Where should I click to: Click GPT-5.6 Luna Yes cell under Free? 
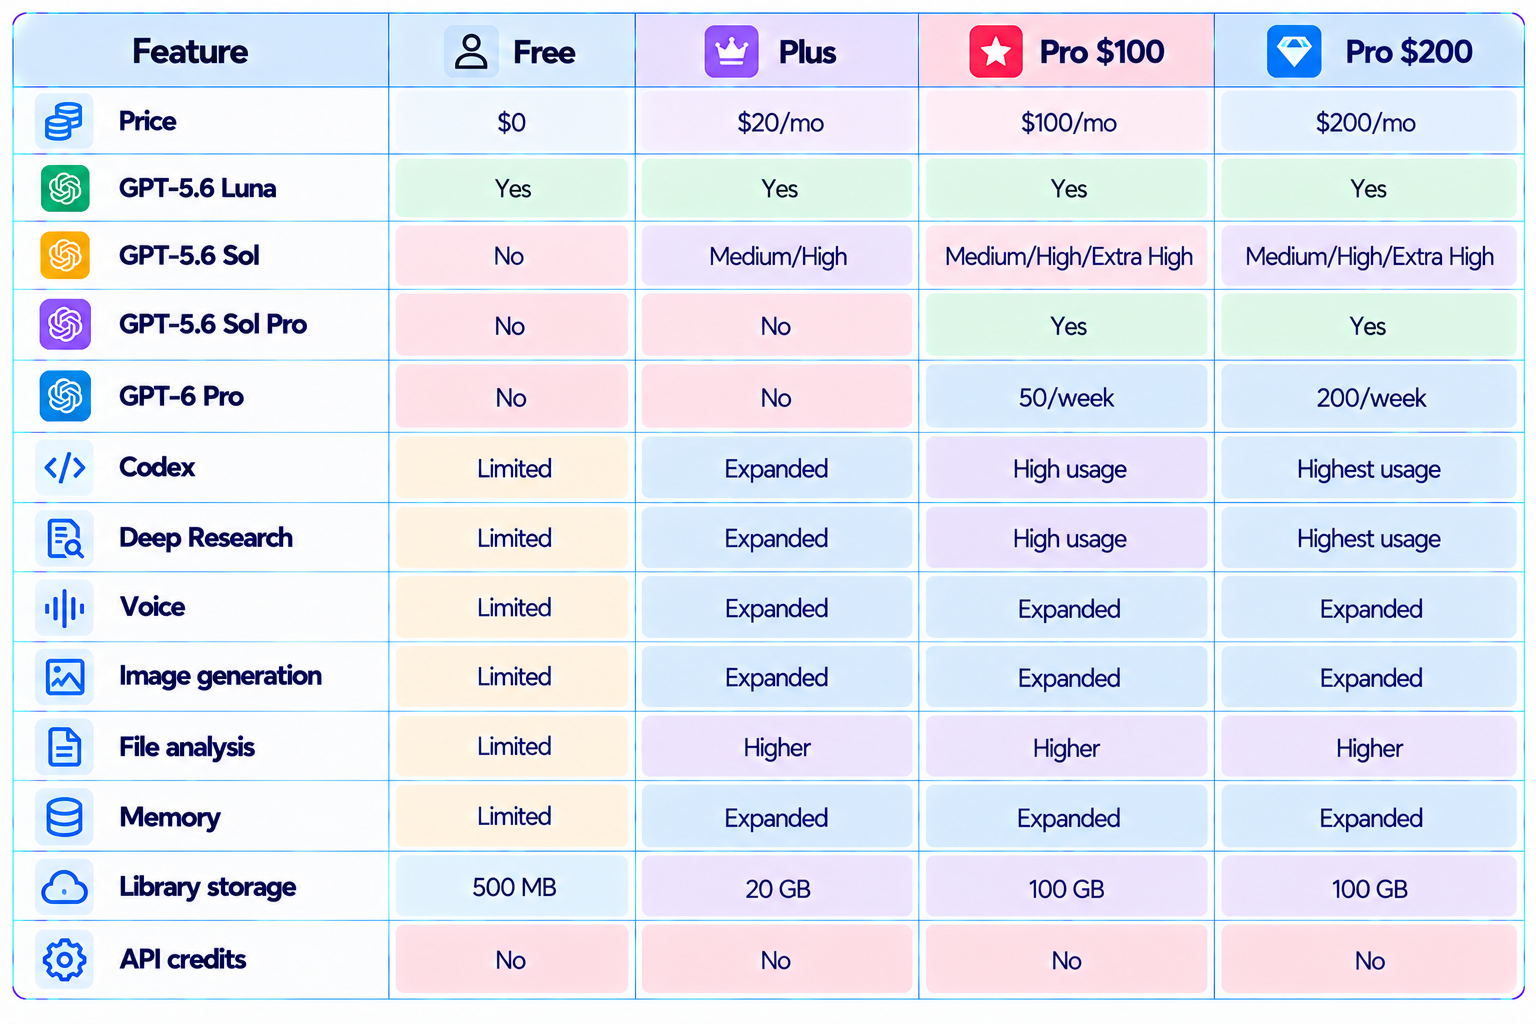(512, 188)
